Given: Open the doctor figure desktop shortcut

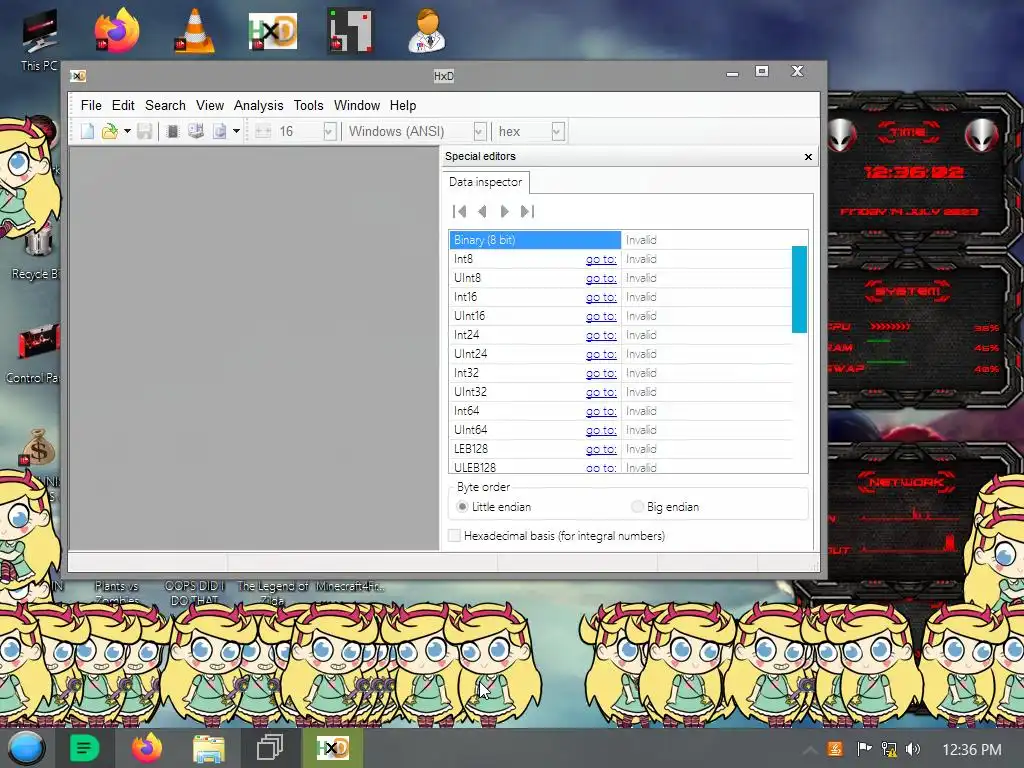Looking at the screenshot, I should pos(427,30).
